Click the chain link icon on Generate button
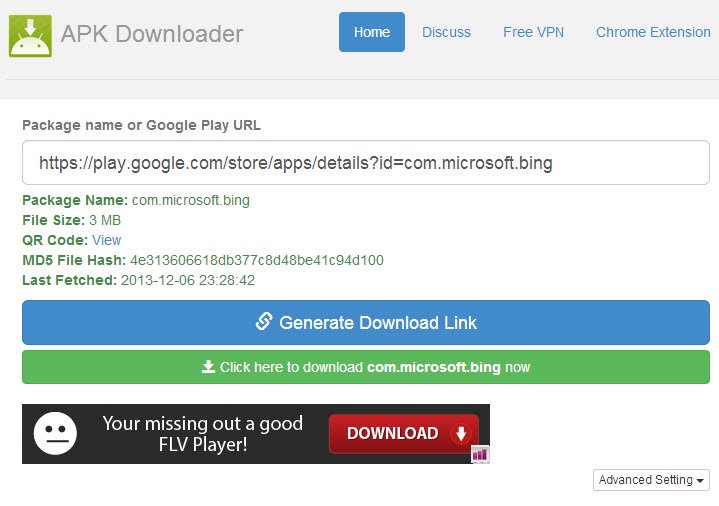The width and height of the screenshot is (719, 506). point(264,322)
